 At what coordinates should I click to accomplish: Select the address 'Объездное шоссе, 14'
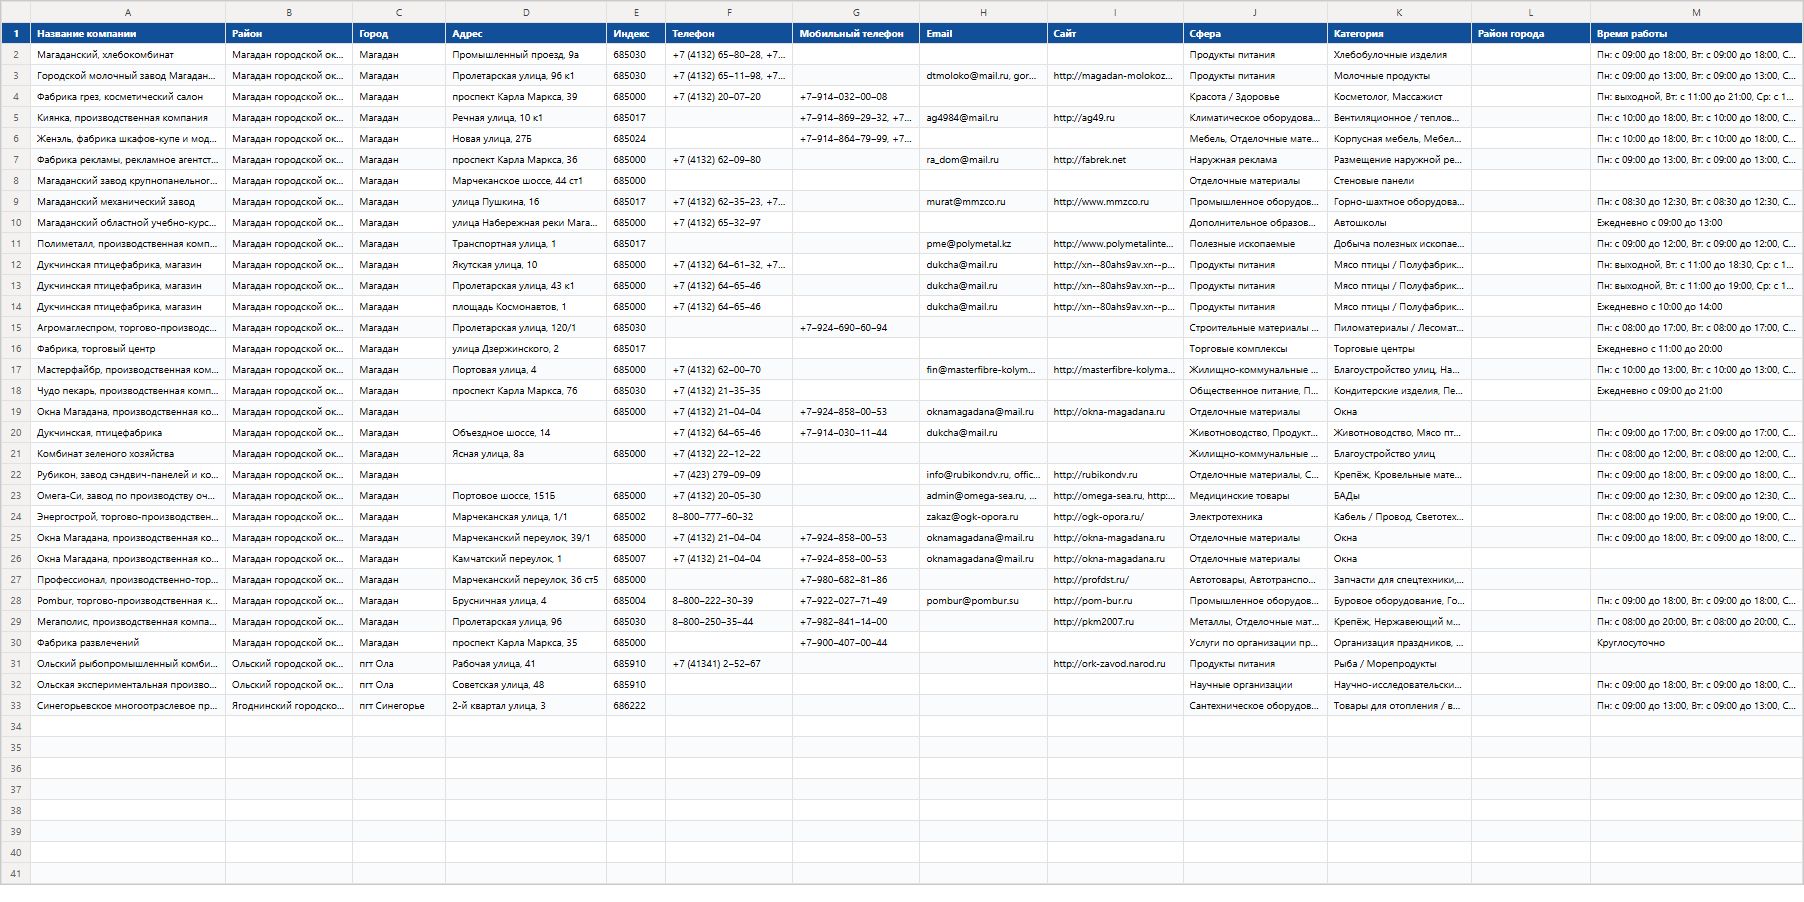tap(526, 433)
